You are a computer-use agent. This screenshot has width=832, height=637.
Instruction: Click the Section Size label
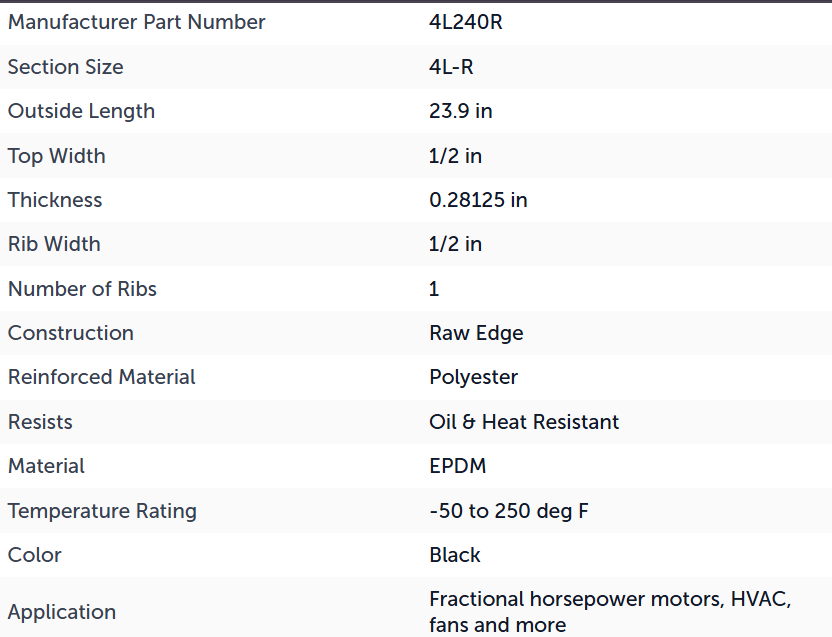coord(65,67)
